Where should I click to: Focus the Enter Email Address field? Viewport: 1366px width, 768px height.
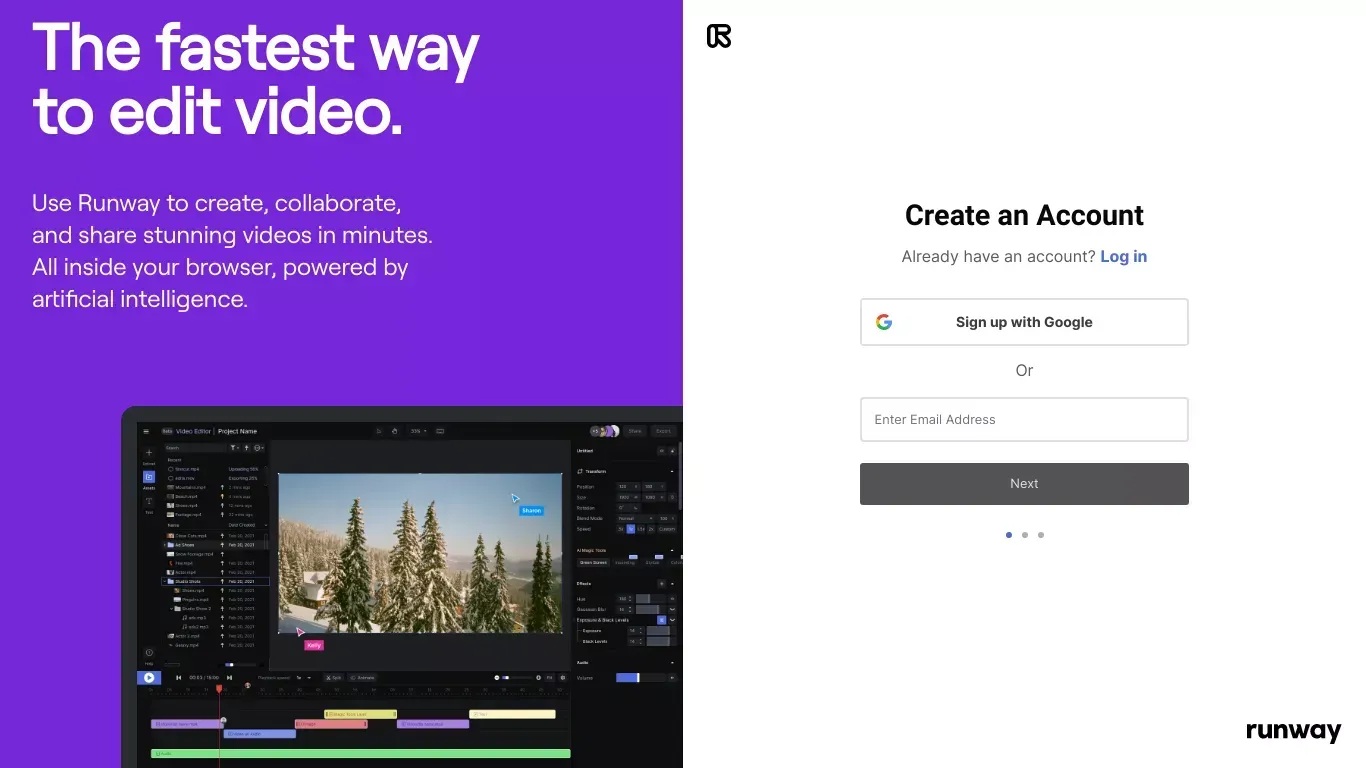[x=1024, y=420]
